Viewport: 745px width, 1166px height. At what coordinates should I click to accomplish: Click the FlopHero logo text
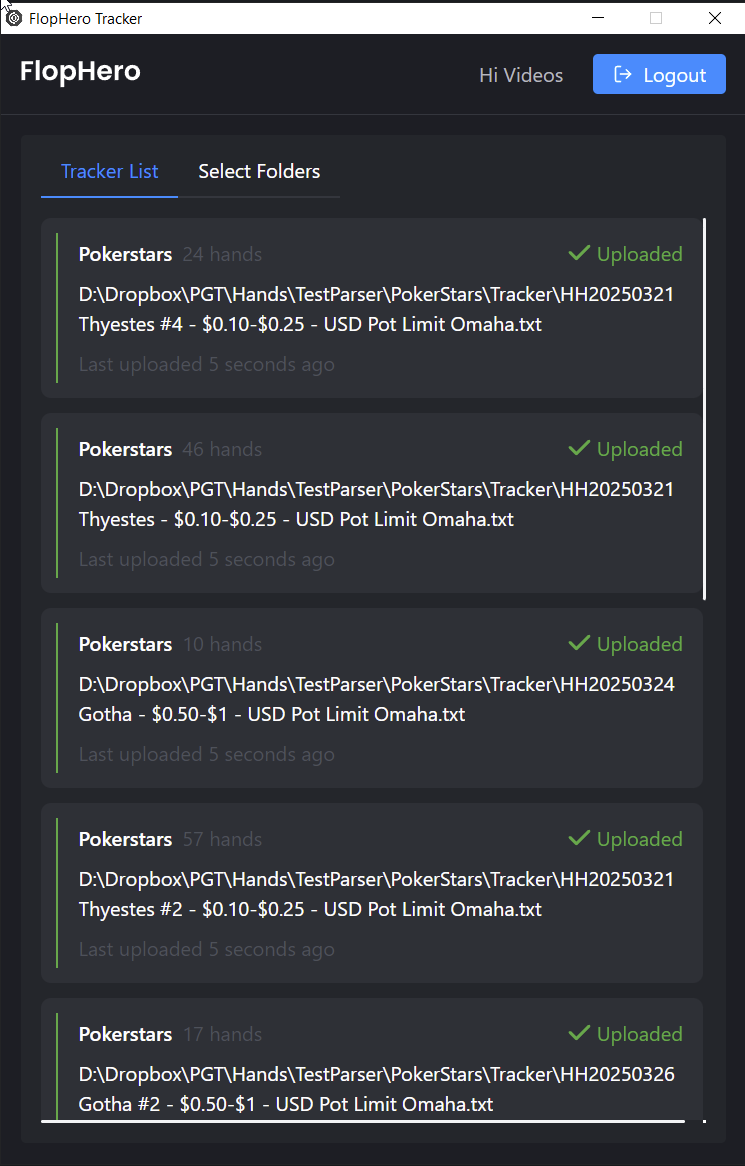(80, 71)
